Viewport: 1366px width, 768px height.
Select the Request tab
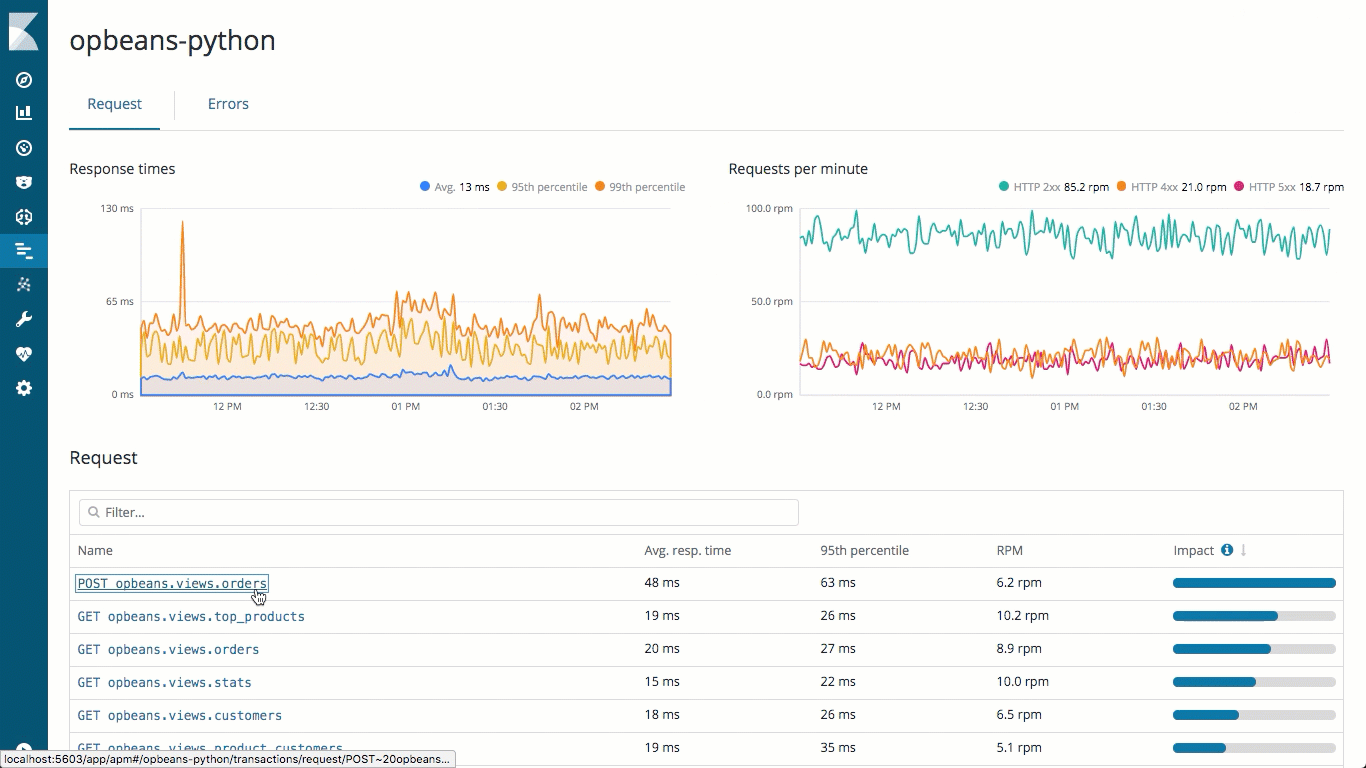tap(114, 103)
